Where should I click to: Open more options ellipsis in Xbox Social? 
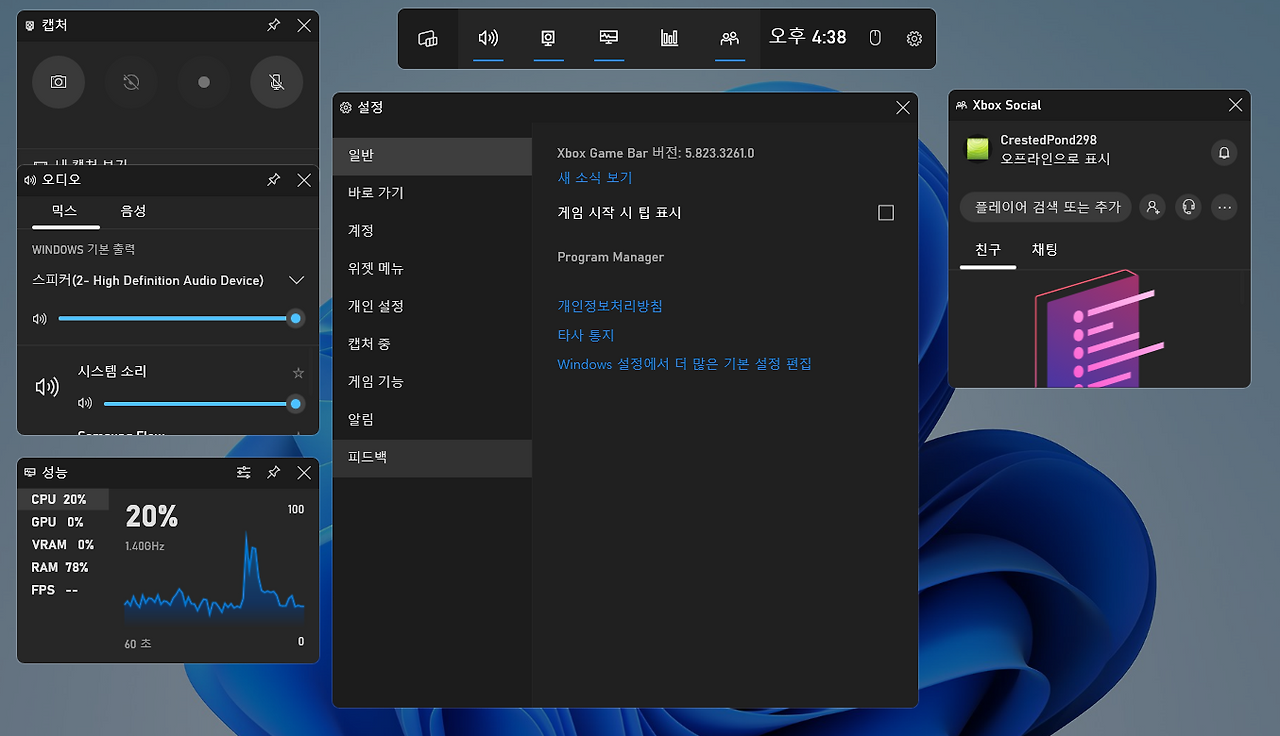coord(1225,207)
